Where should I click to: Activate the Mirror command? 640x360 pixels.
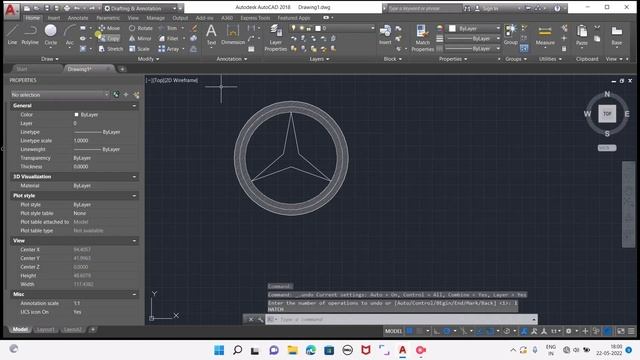click(140, 38)
